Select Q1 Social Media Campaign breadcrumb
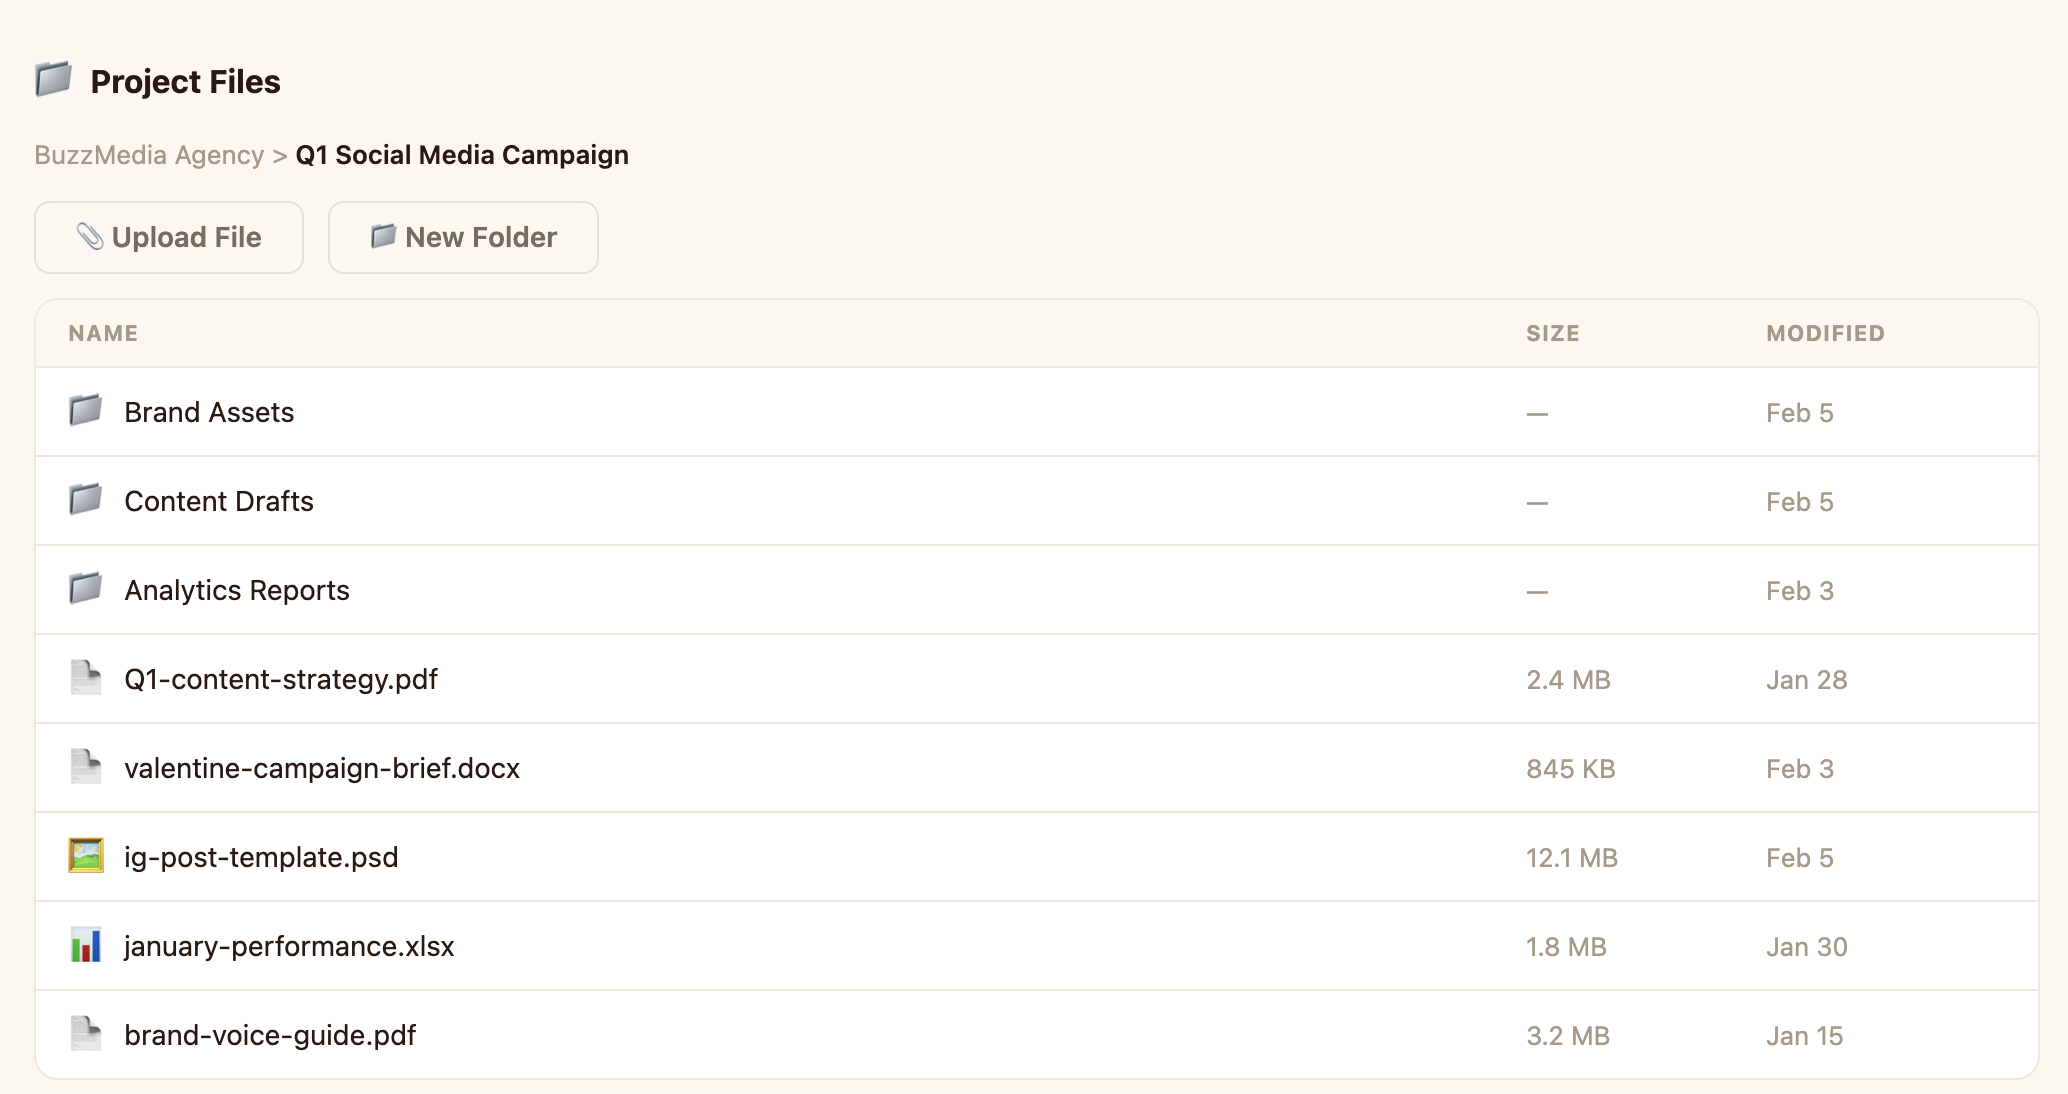The height and width of the screenshot is (1094, 2068). pyautogui.click(x=462, y=155)
